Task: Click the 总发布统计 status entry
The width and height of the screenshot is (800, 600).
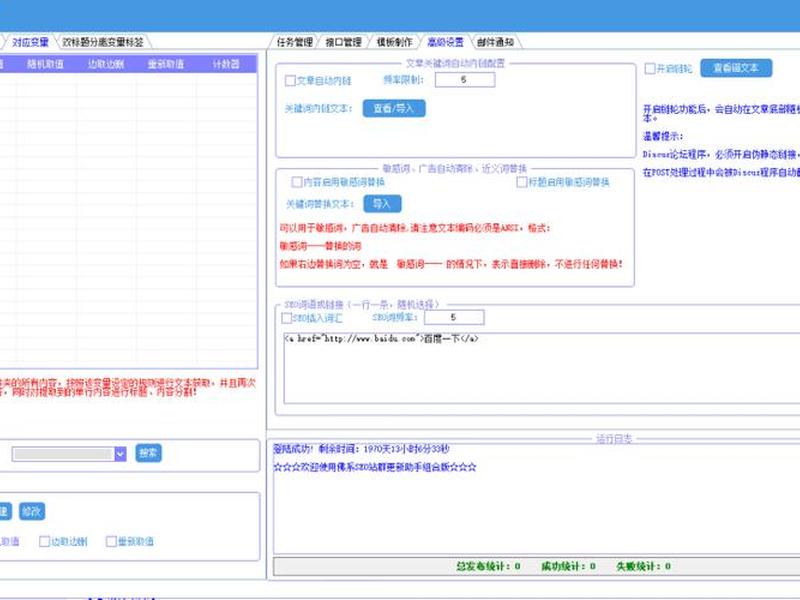Action: tap(488, 566)
